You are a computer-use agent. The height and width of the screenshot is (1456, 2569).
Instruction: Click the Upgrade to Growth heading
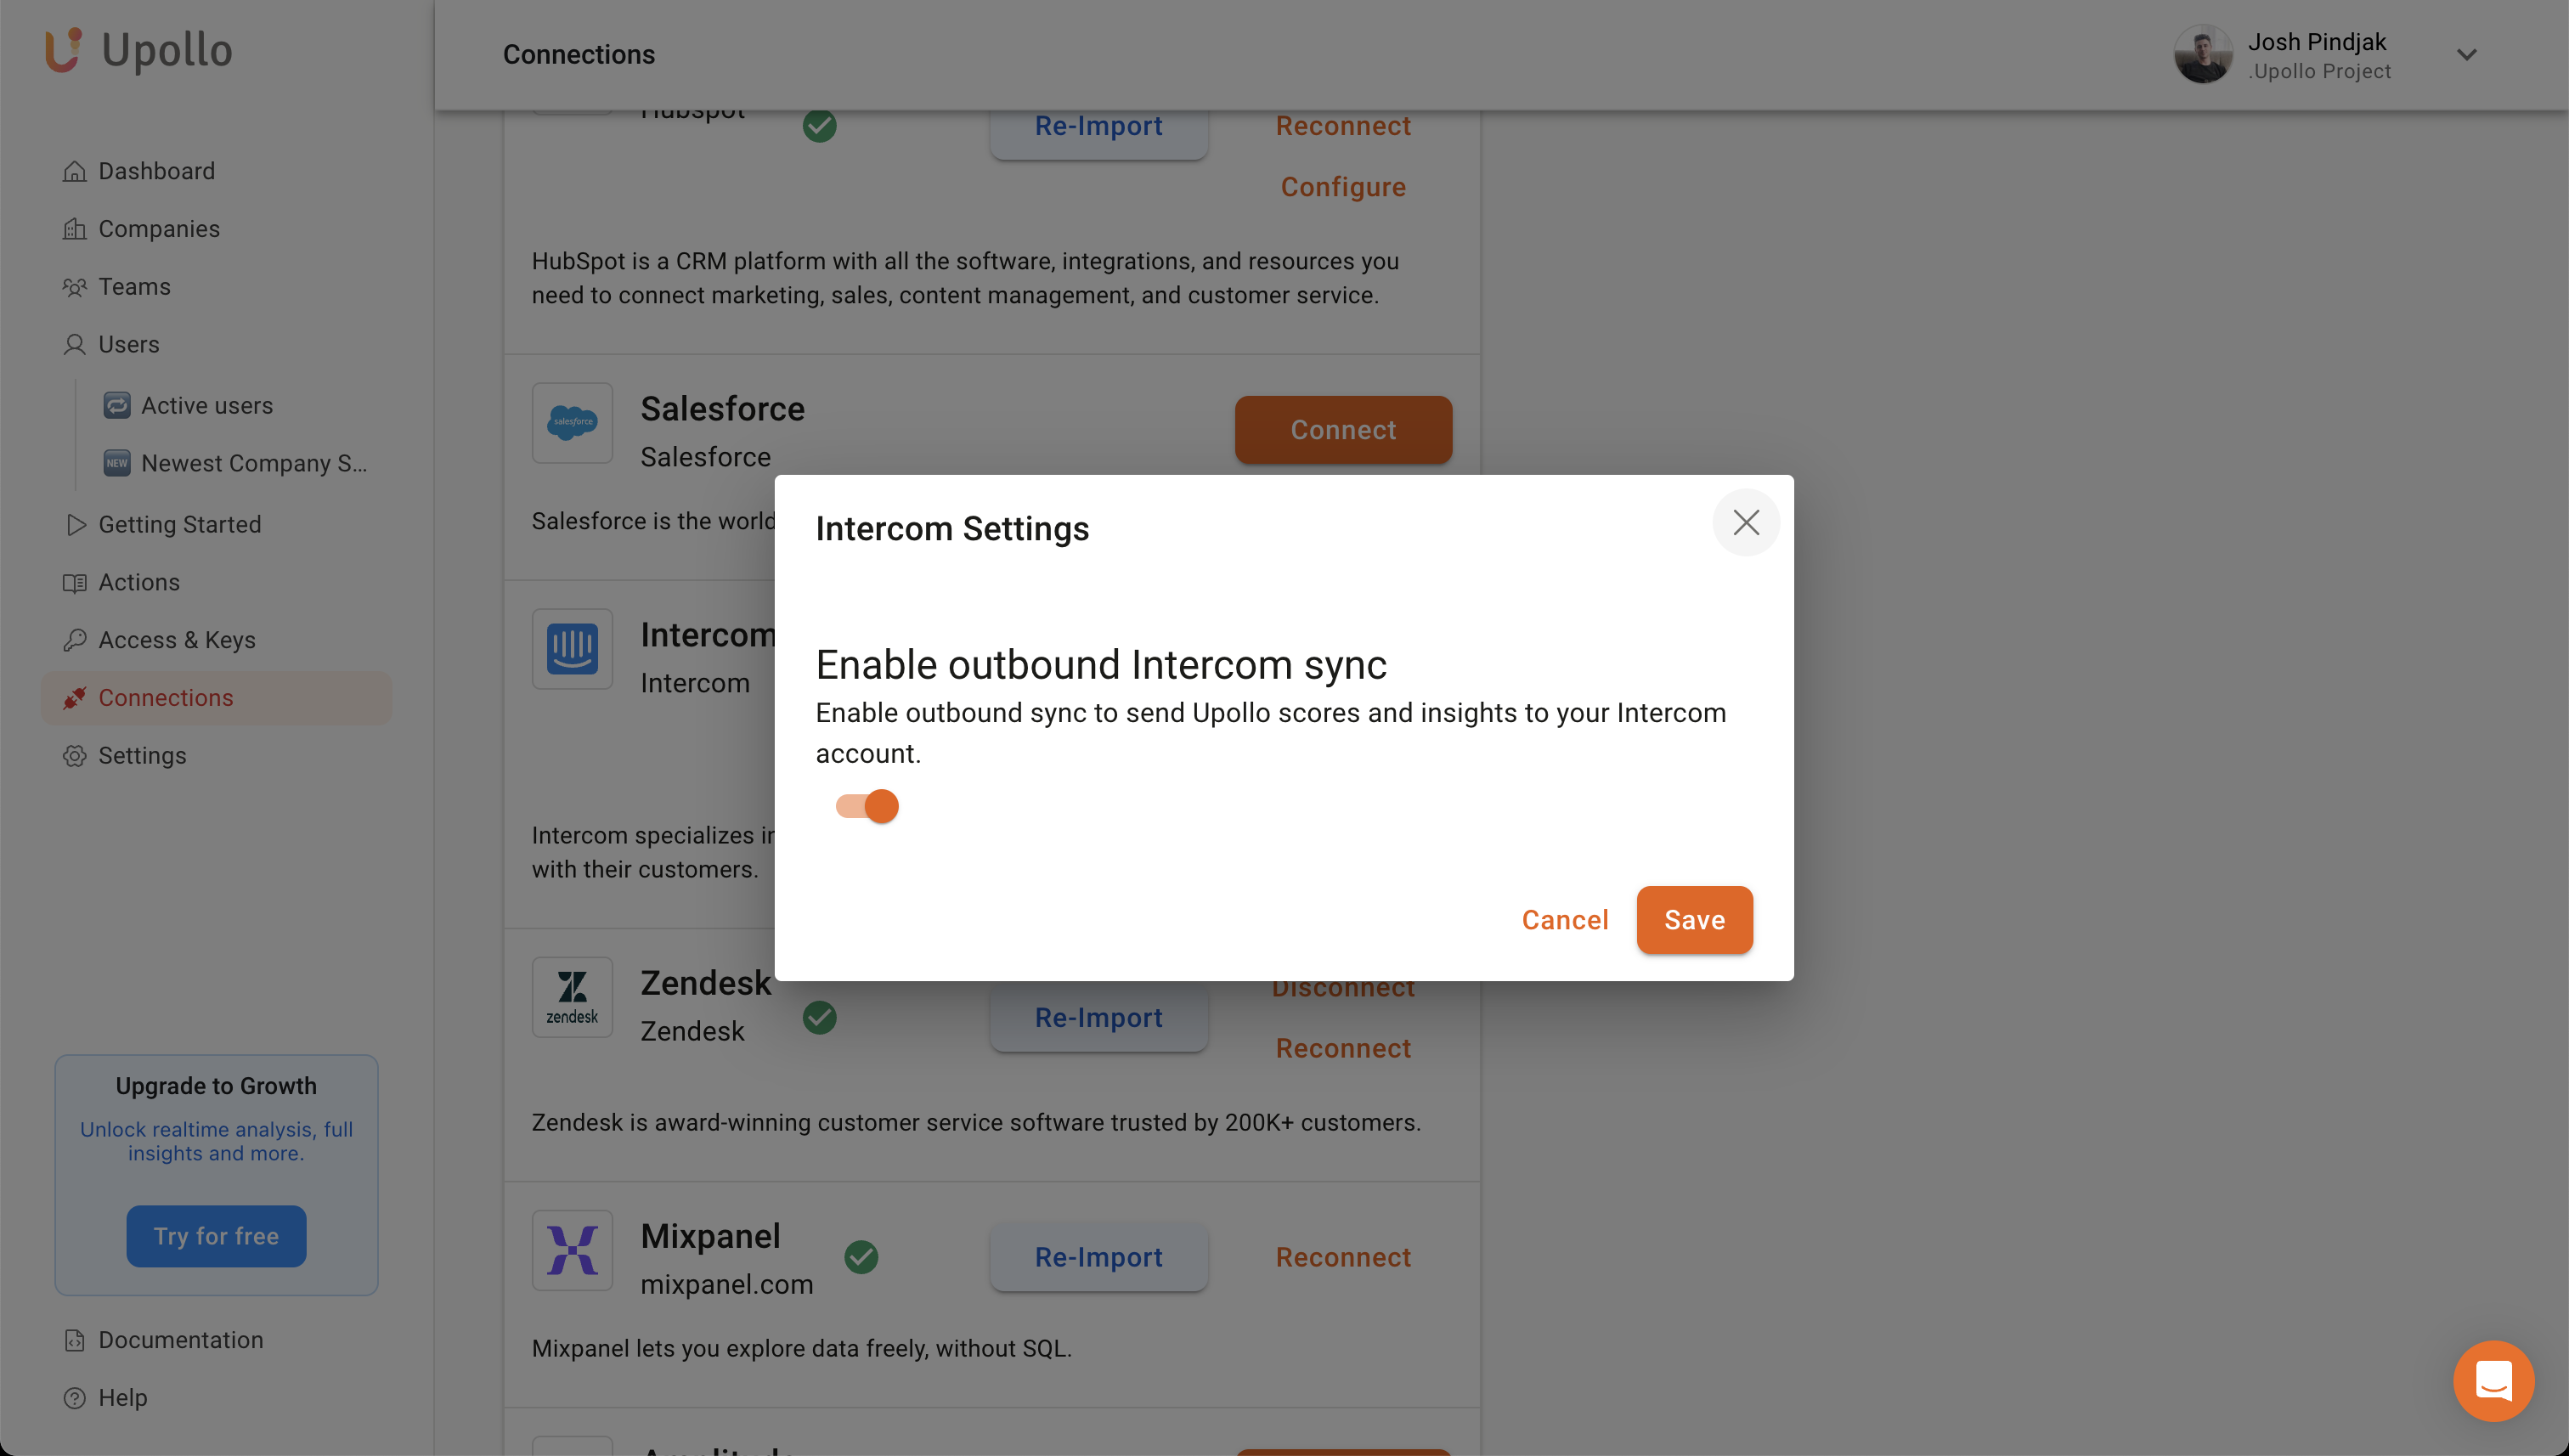(216, 1086)
